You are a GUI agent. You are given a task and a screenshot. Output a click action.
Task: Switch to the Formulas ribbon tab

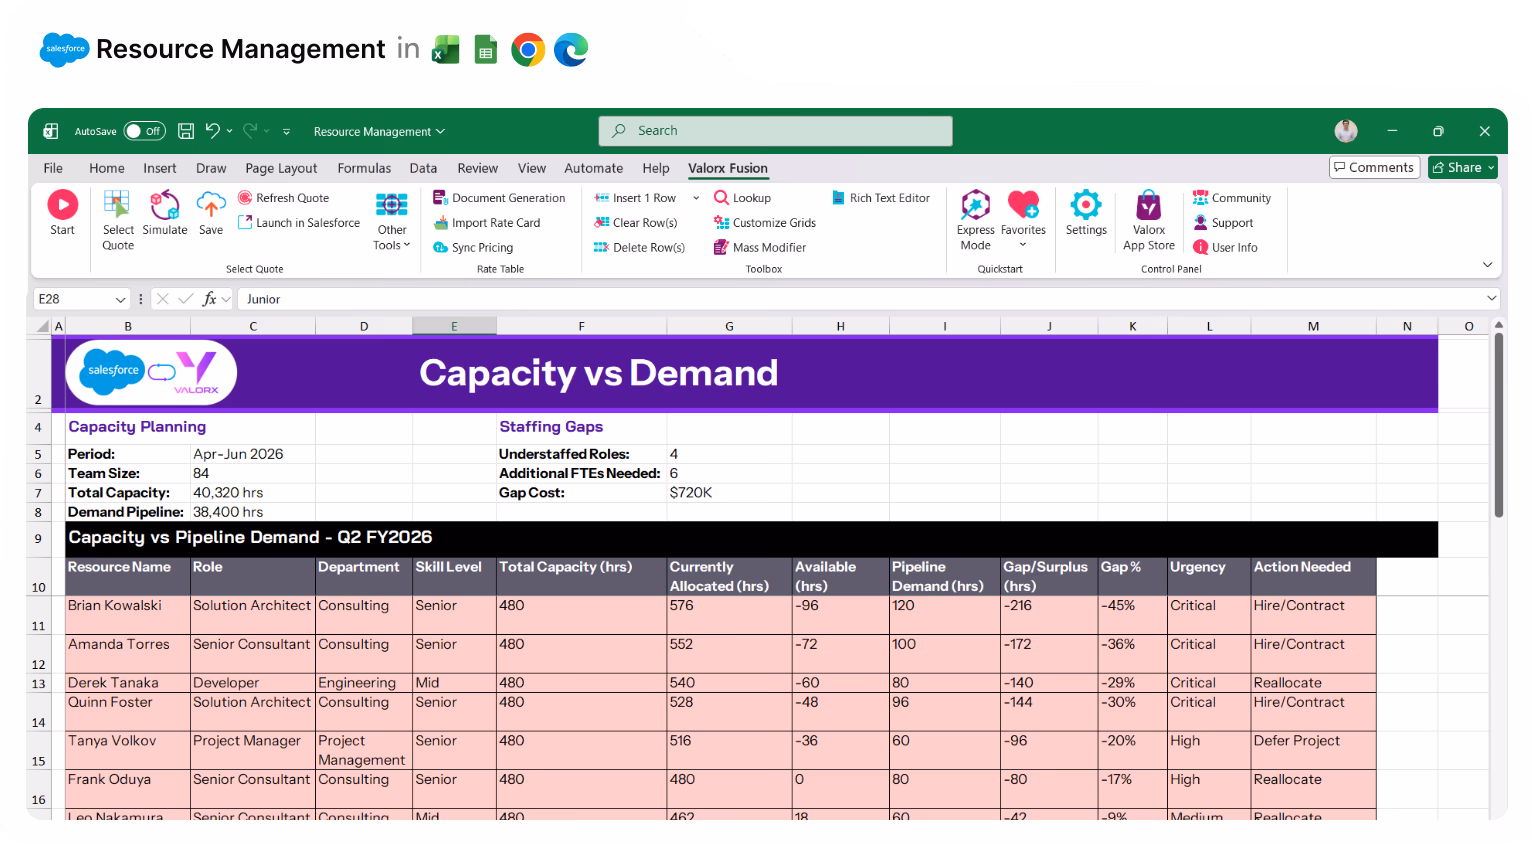(x=364, y=168)
